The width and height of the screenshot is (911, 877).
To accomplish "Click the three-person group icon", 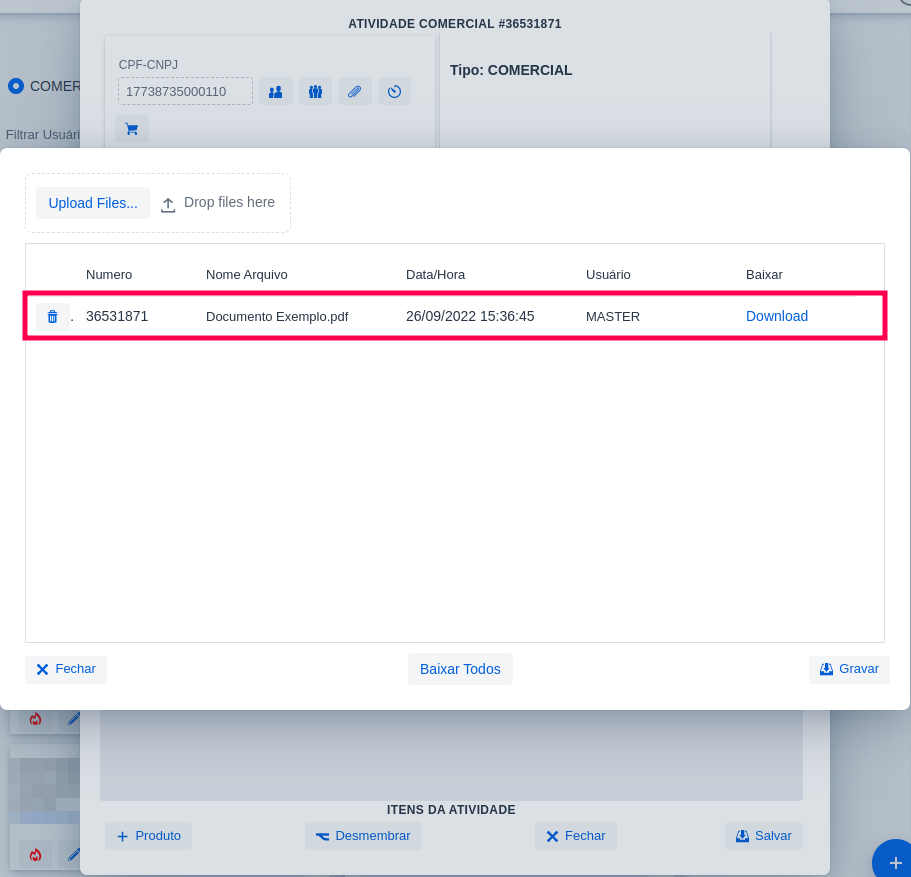I will 315,92.
